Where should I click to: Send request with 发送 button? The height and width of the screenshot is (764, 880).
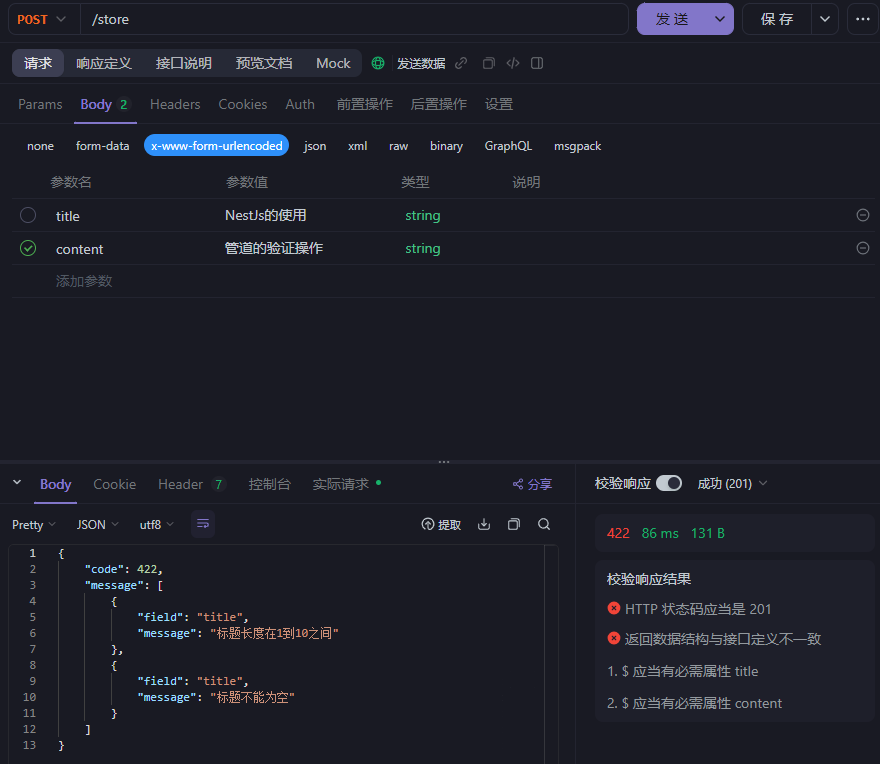click(672, 20)
